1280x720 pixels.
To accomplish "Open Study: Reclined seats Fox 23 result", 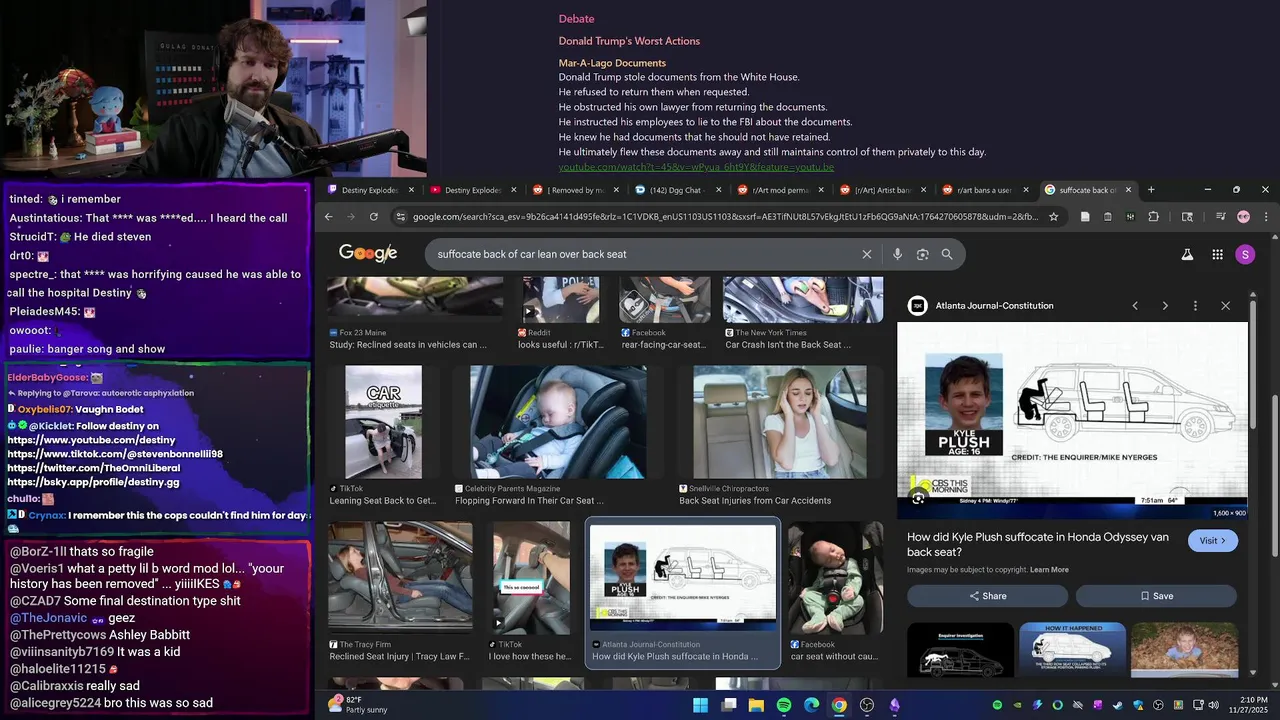I will (x=408, y=345).
